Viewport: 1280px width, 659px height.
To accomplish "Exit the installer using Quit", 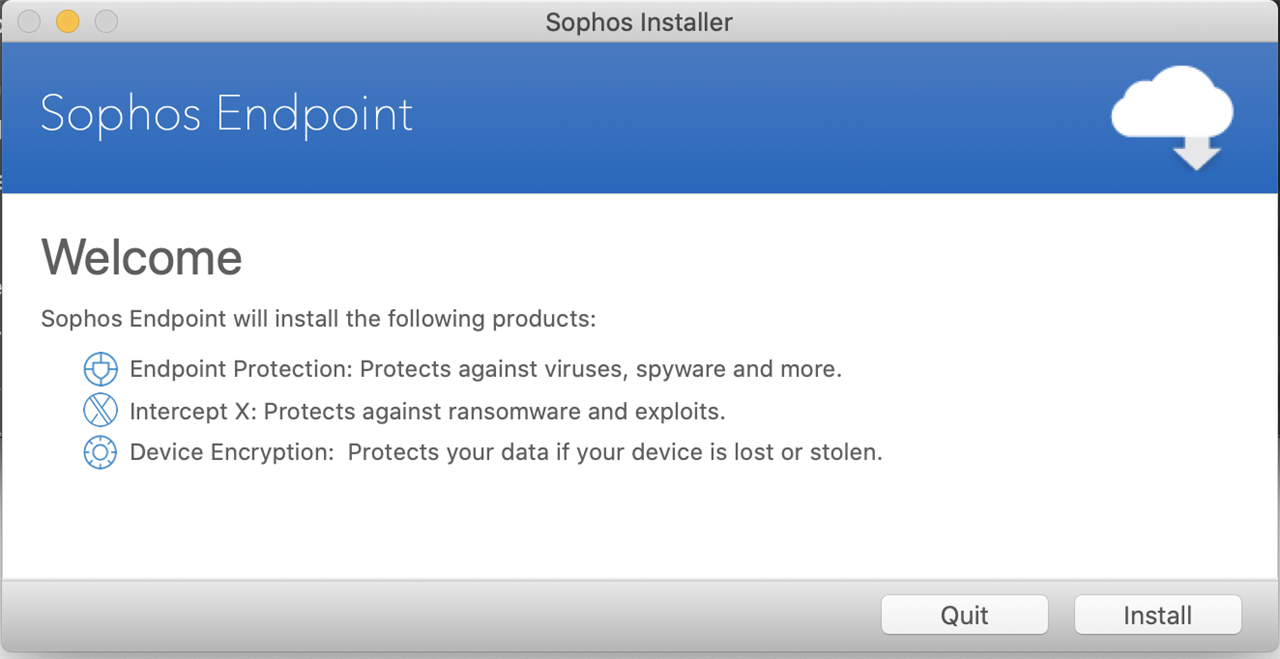I will pyautogui.click(x=964, y=615).
